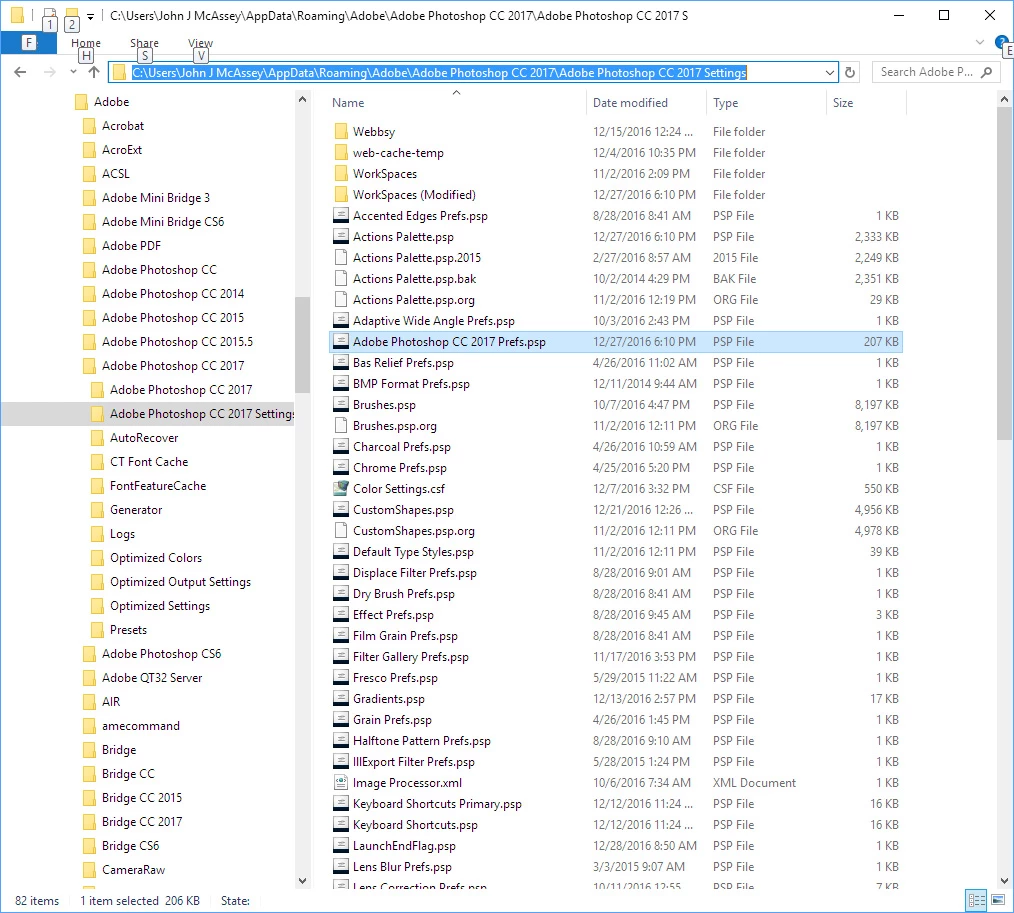Click the CustomShapes.psp file icon

[x=341, y=510]
